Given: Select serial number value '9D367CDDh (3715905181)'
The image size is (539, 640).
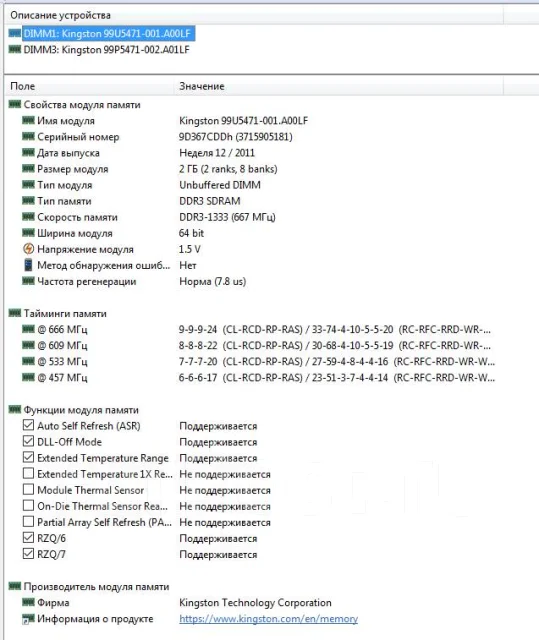Looking at the screenshot, I should pos(235,137).
